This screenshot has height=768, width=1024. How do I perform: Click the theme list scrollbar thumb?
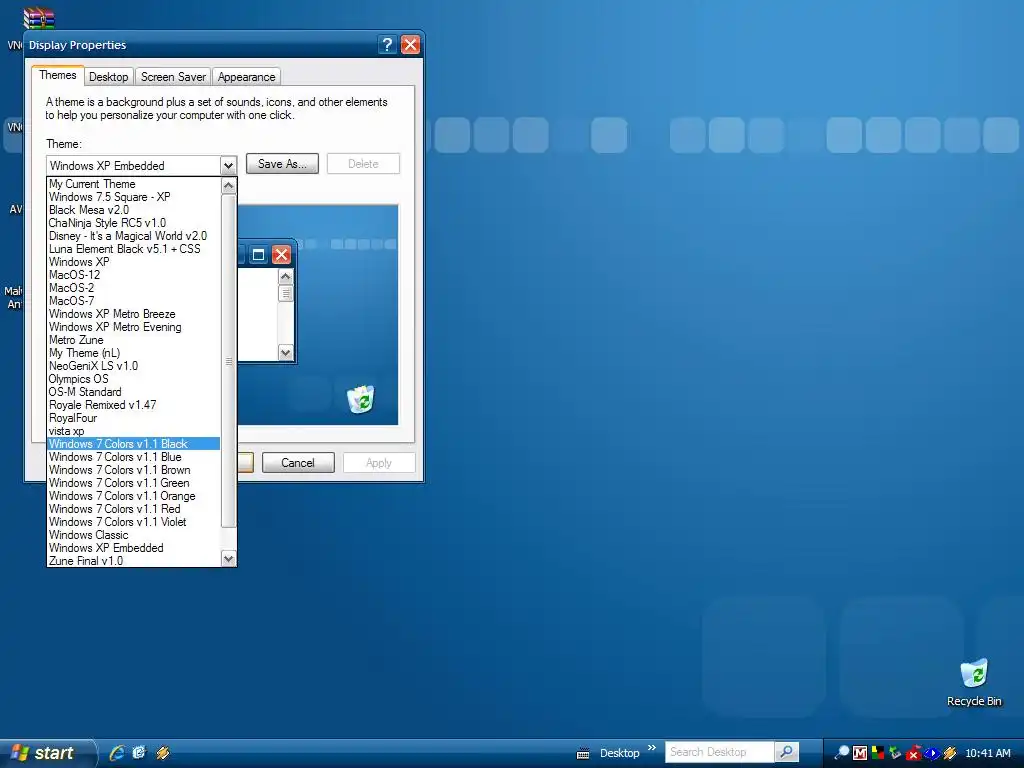[229, 360]
